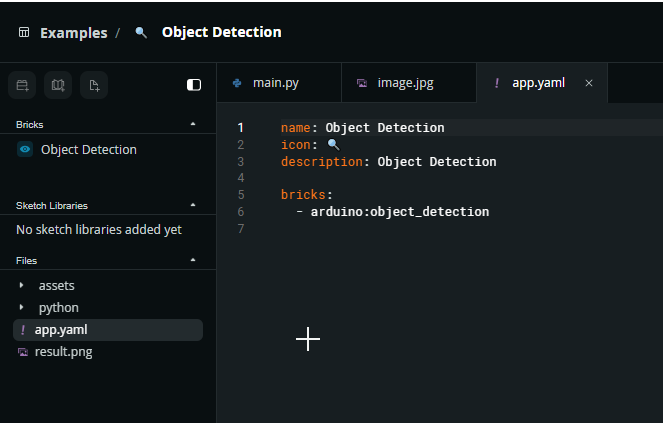Click the Object Detection page title
Screen dimensions: 663x423
pos(222,32)
